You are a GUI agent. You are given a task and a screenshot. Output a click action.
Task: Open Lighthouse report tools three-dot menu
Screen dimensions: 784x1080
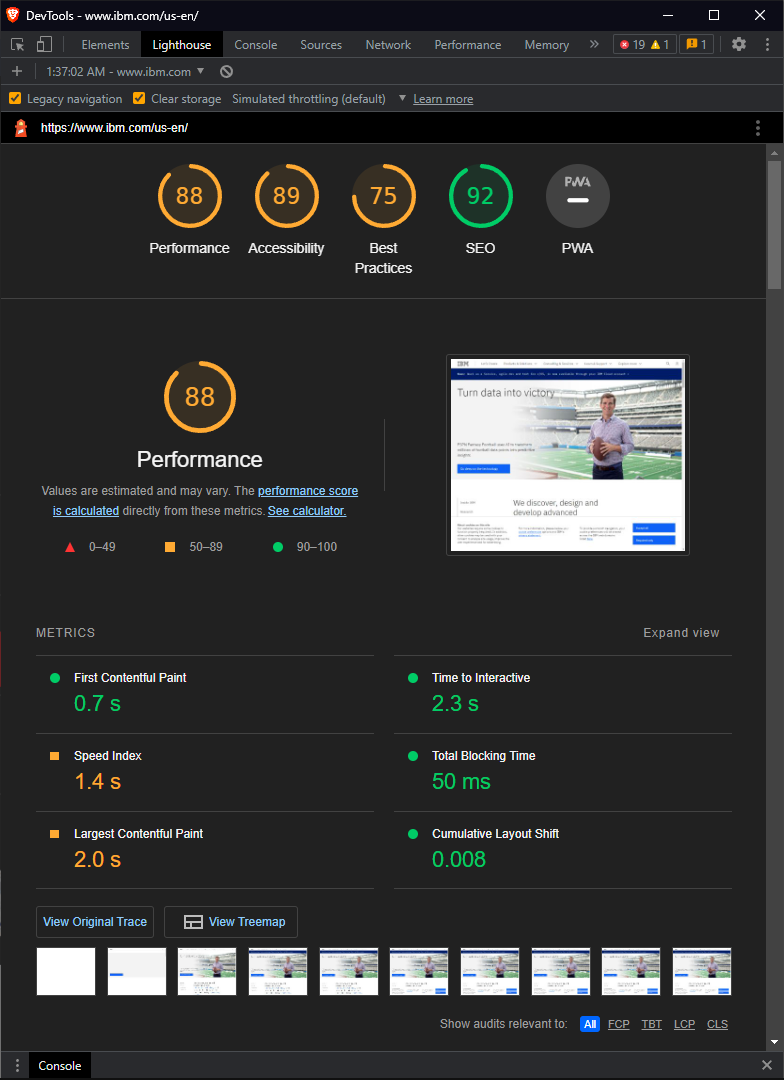[758, 128]
